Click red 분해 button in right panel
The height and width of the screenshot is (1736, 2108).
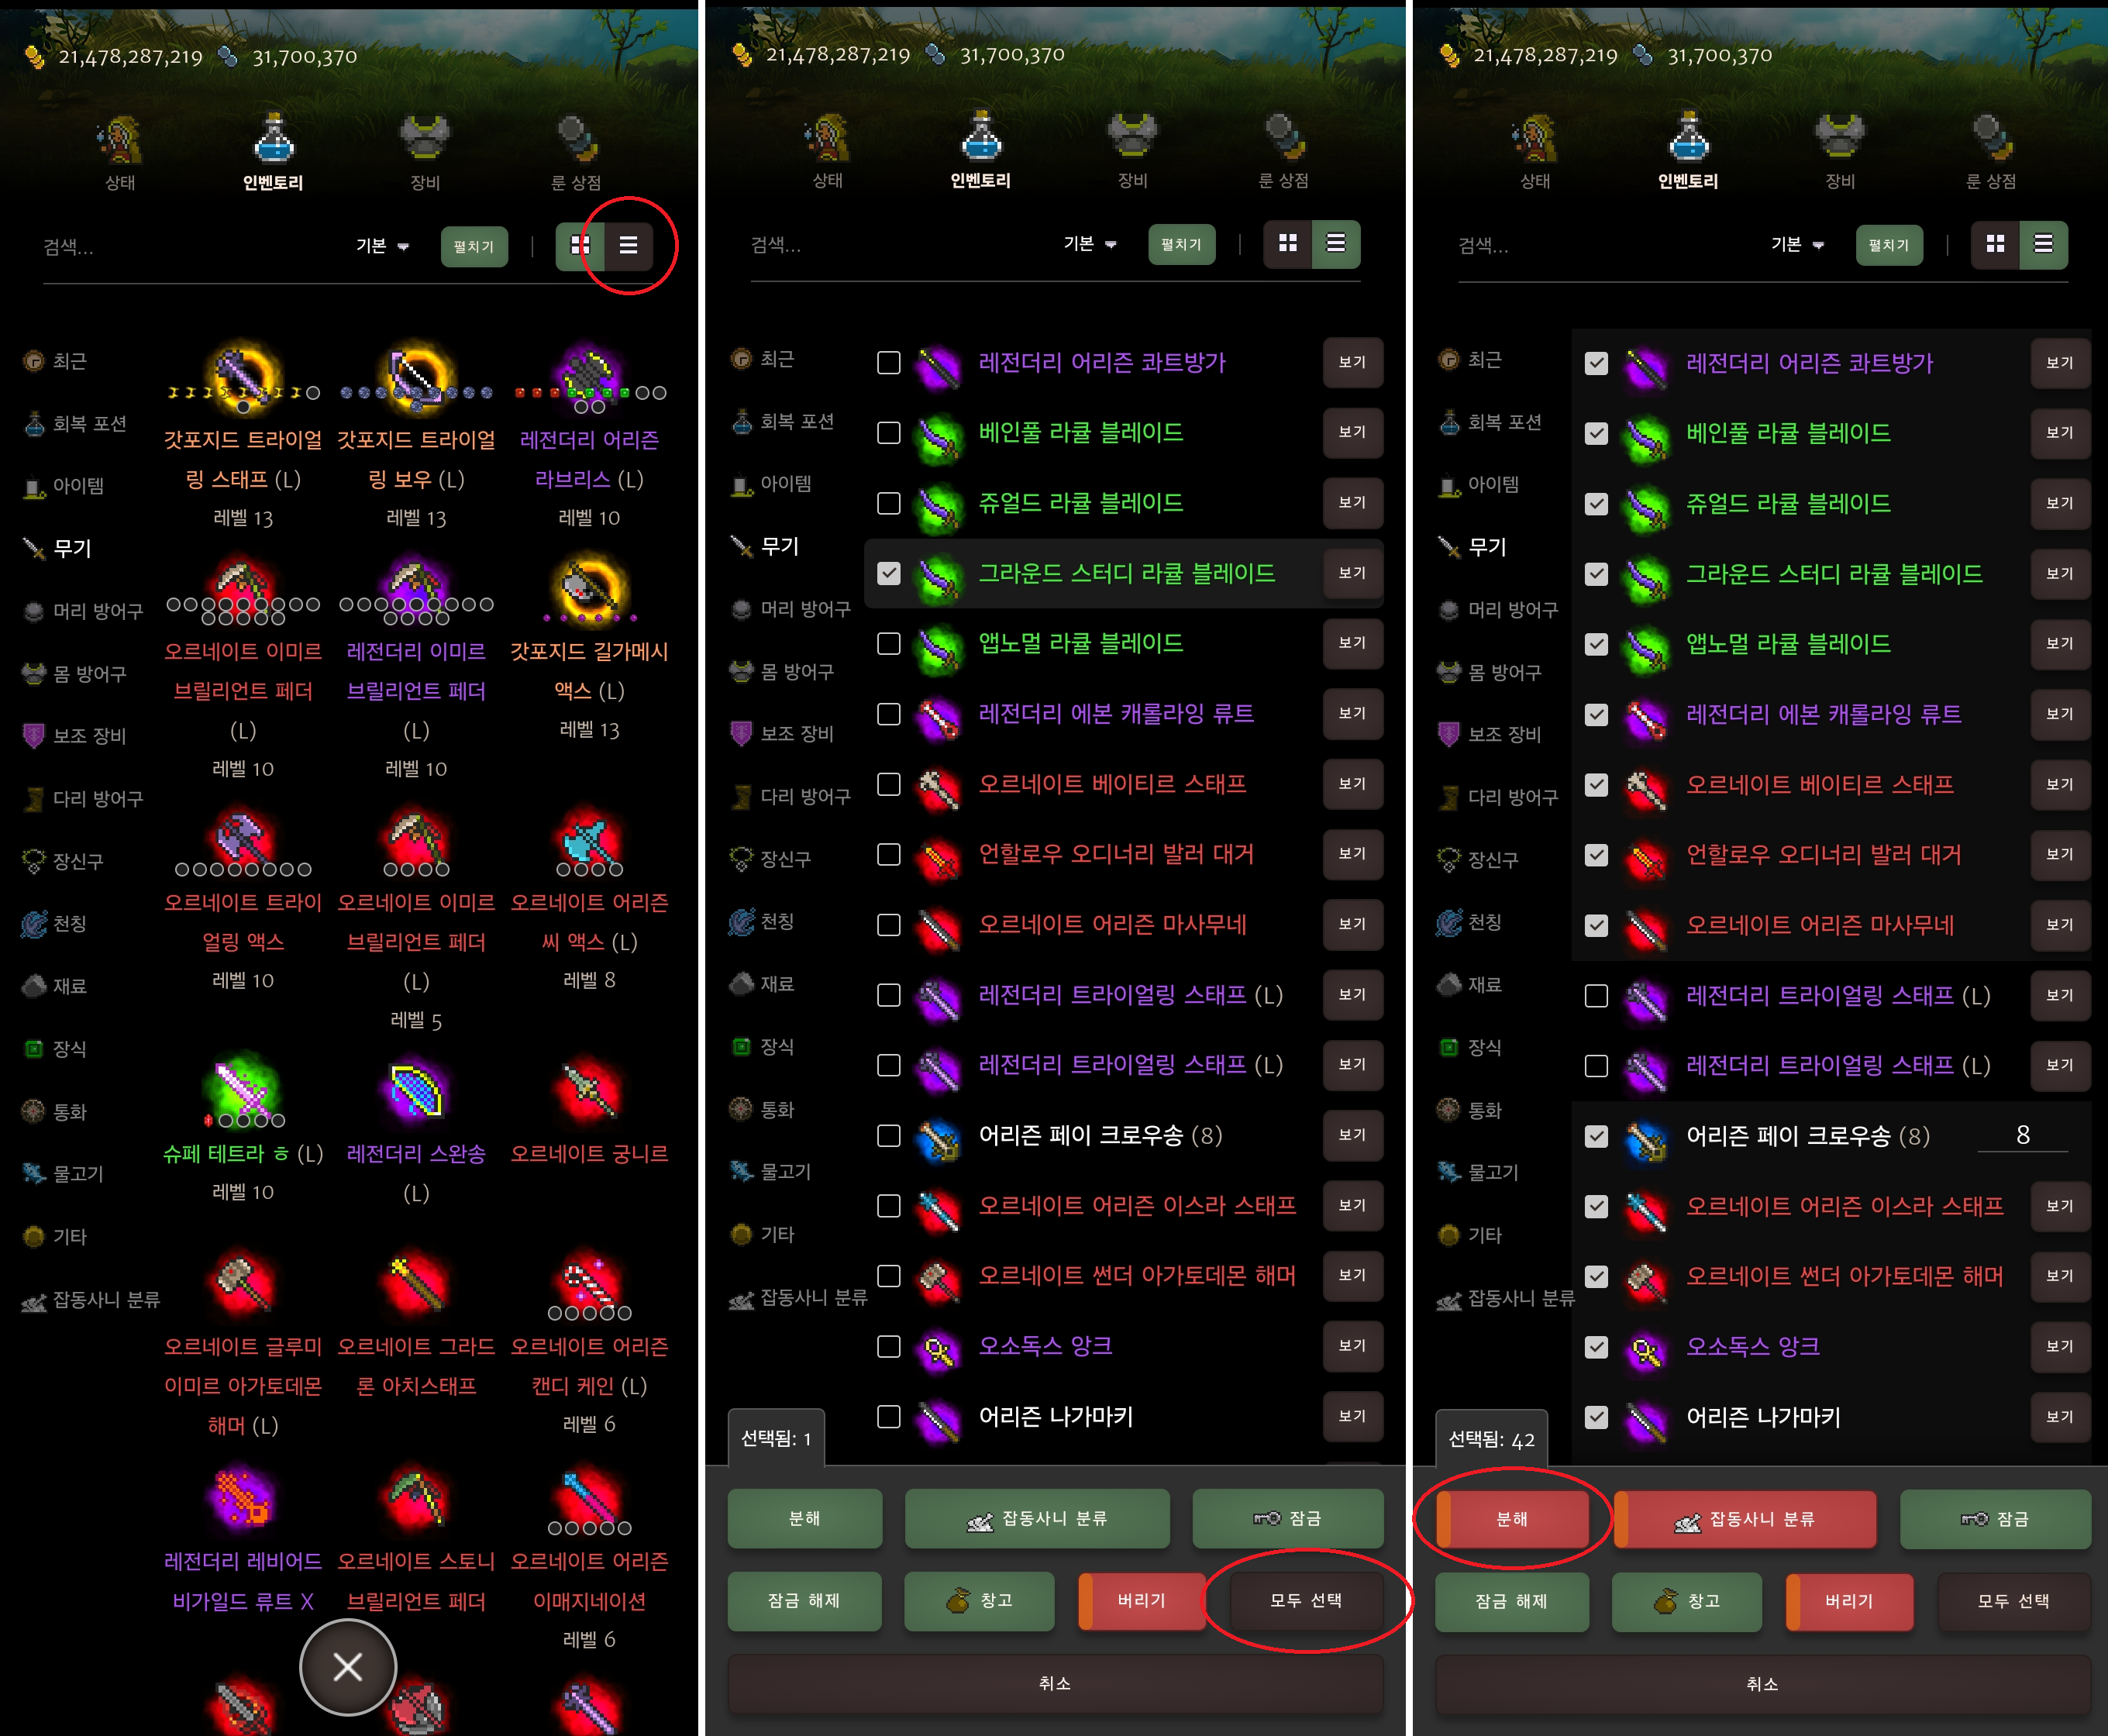coord(1512,1520)
